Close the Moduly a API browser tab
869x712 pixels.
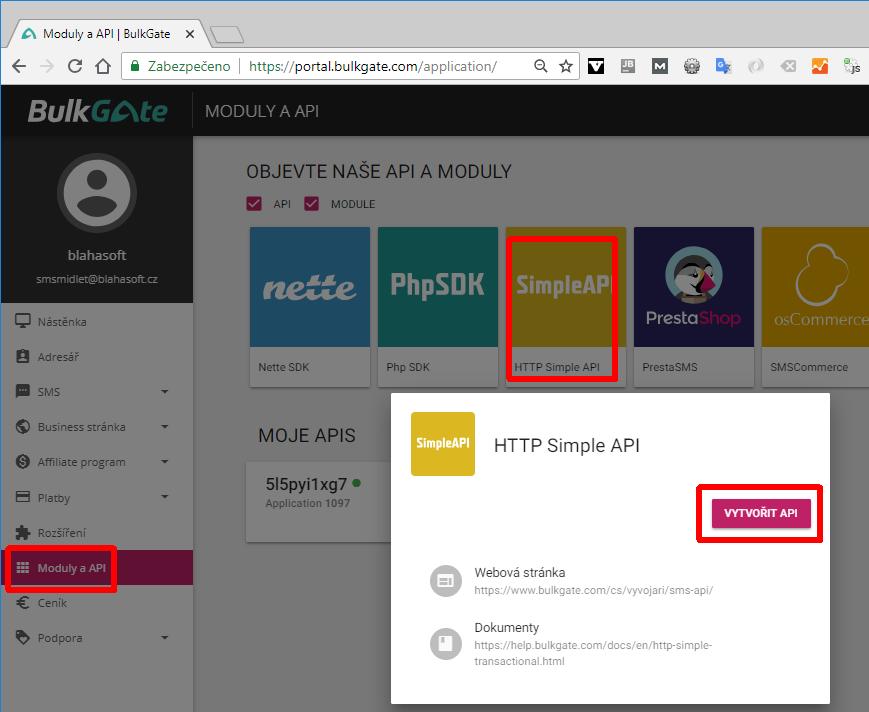(x=190, y=34)
